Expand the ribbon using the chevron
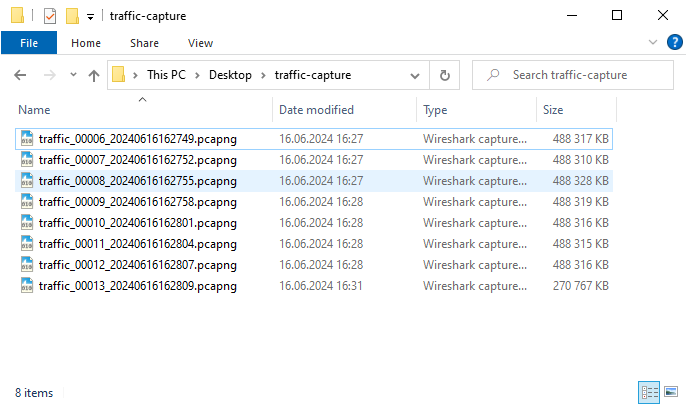 (655, 43)
